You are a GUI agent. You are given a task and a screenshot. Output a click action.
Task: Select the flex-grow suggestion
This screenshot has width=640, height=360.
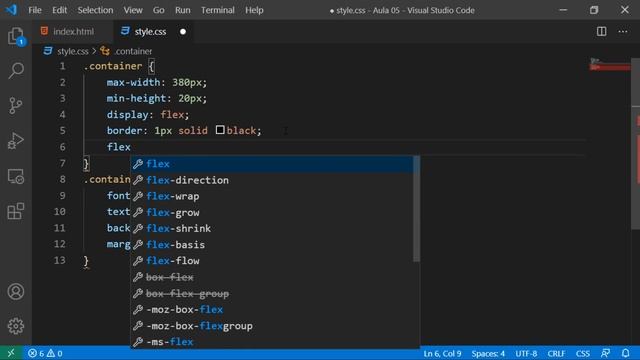(x=272, y=212)
